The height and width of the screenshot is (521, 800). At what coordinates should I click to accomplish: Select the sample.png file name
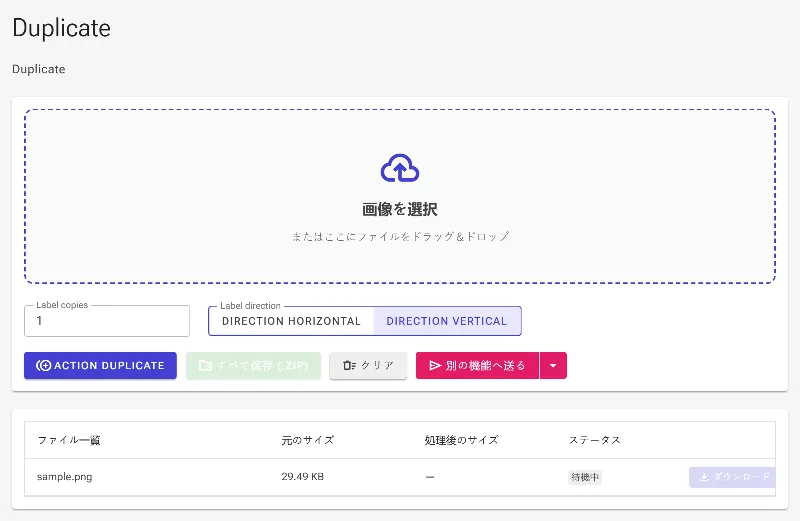pyautogui.click(x=65, y=477)
